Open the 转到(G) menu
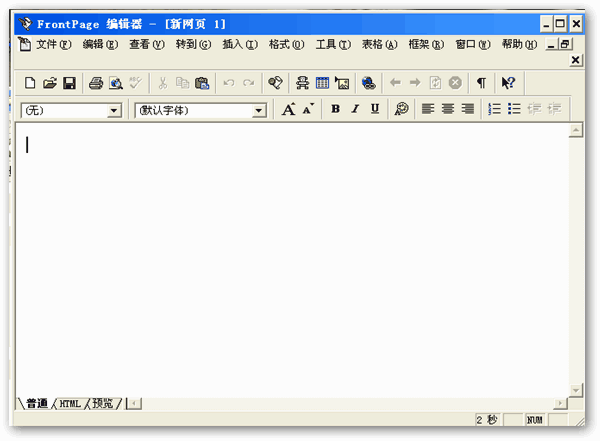 pos(193,44)
